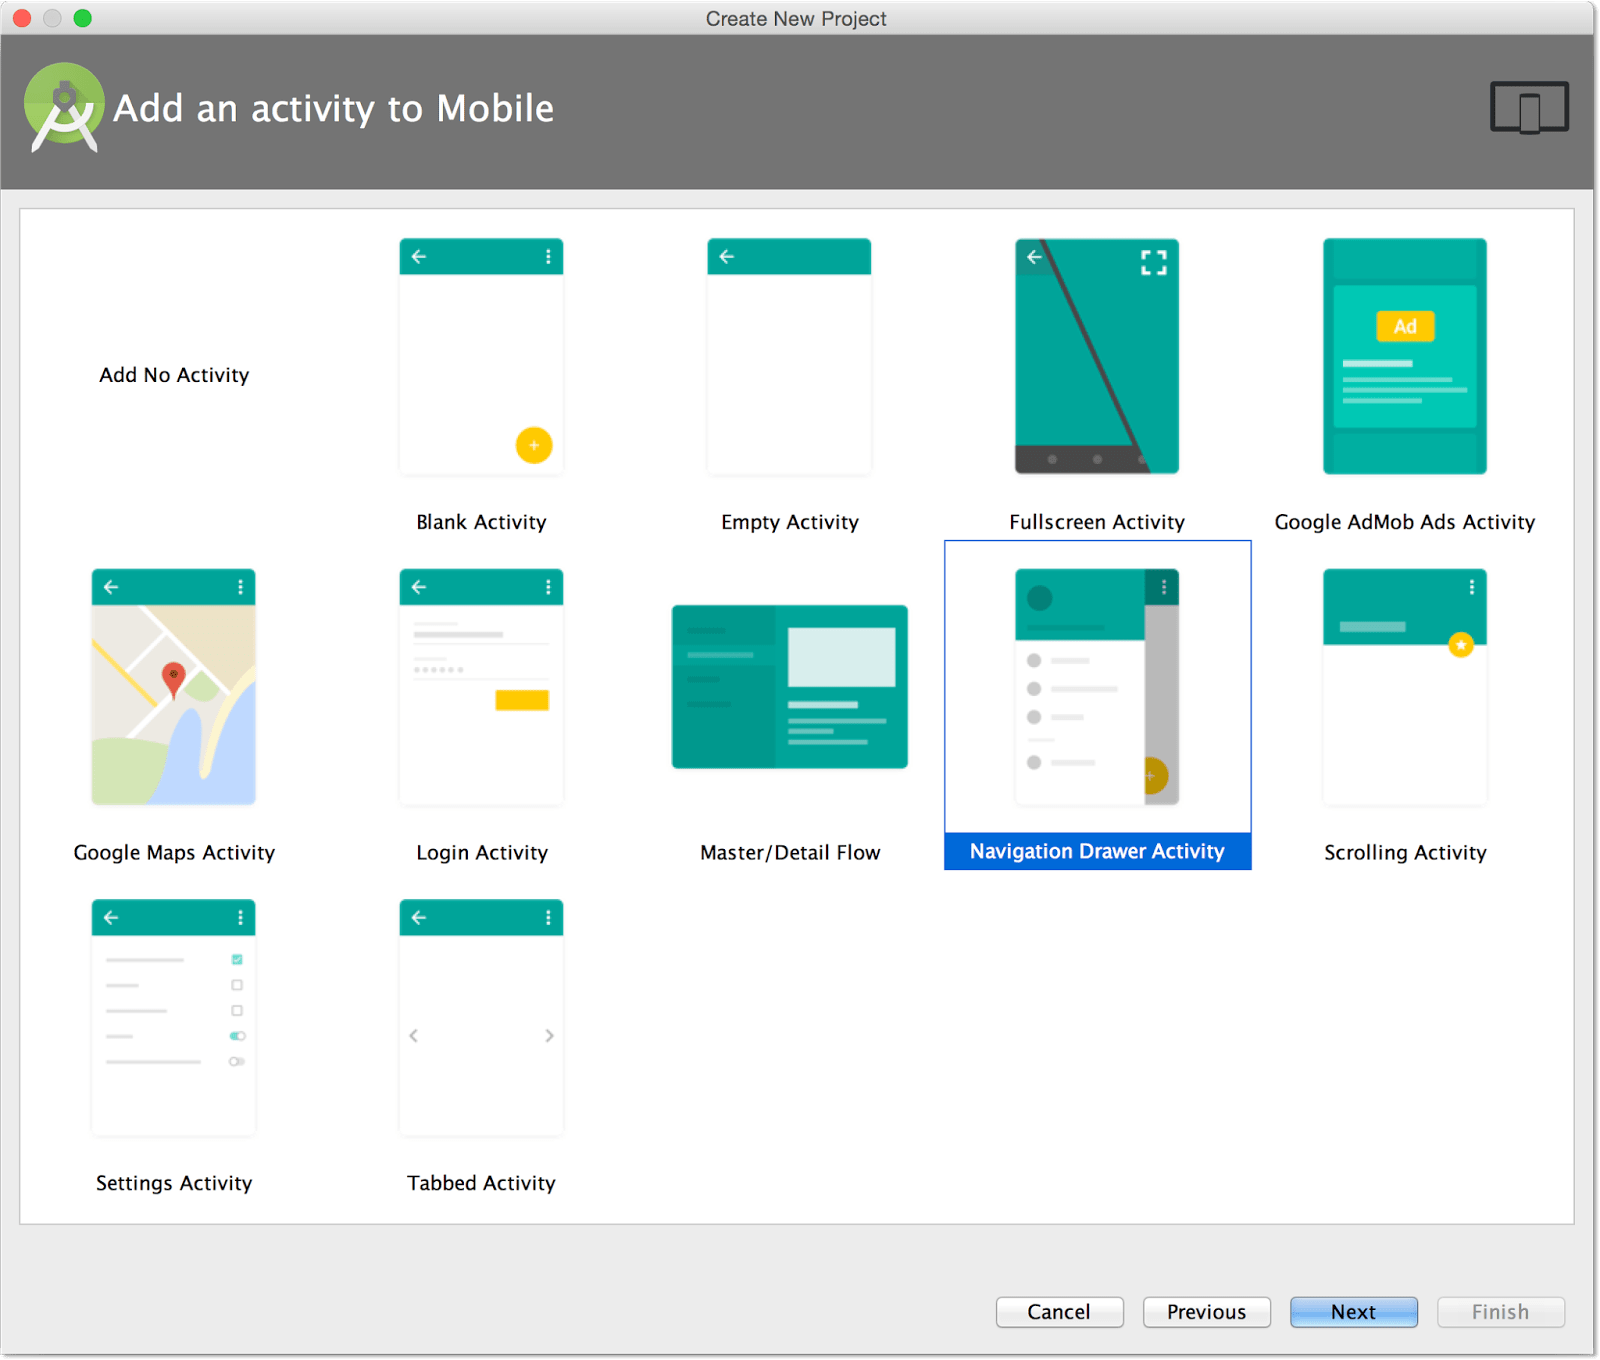Pick the Scrolling Activity template

[x=1404, y=686]
